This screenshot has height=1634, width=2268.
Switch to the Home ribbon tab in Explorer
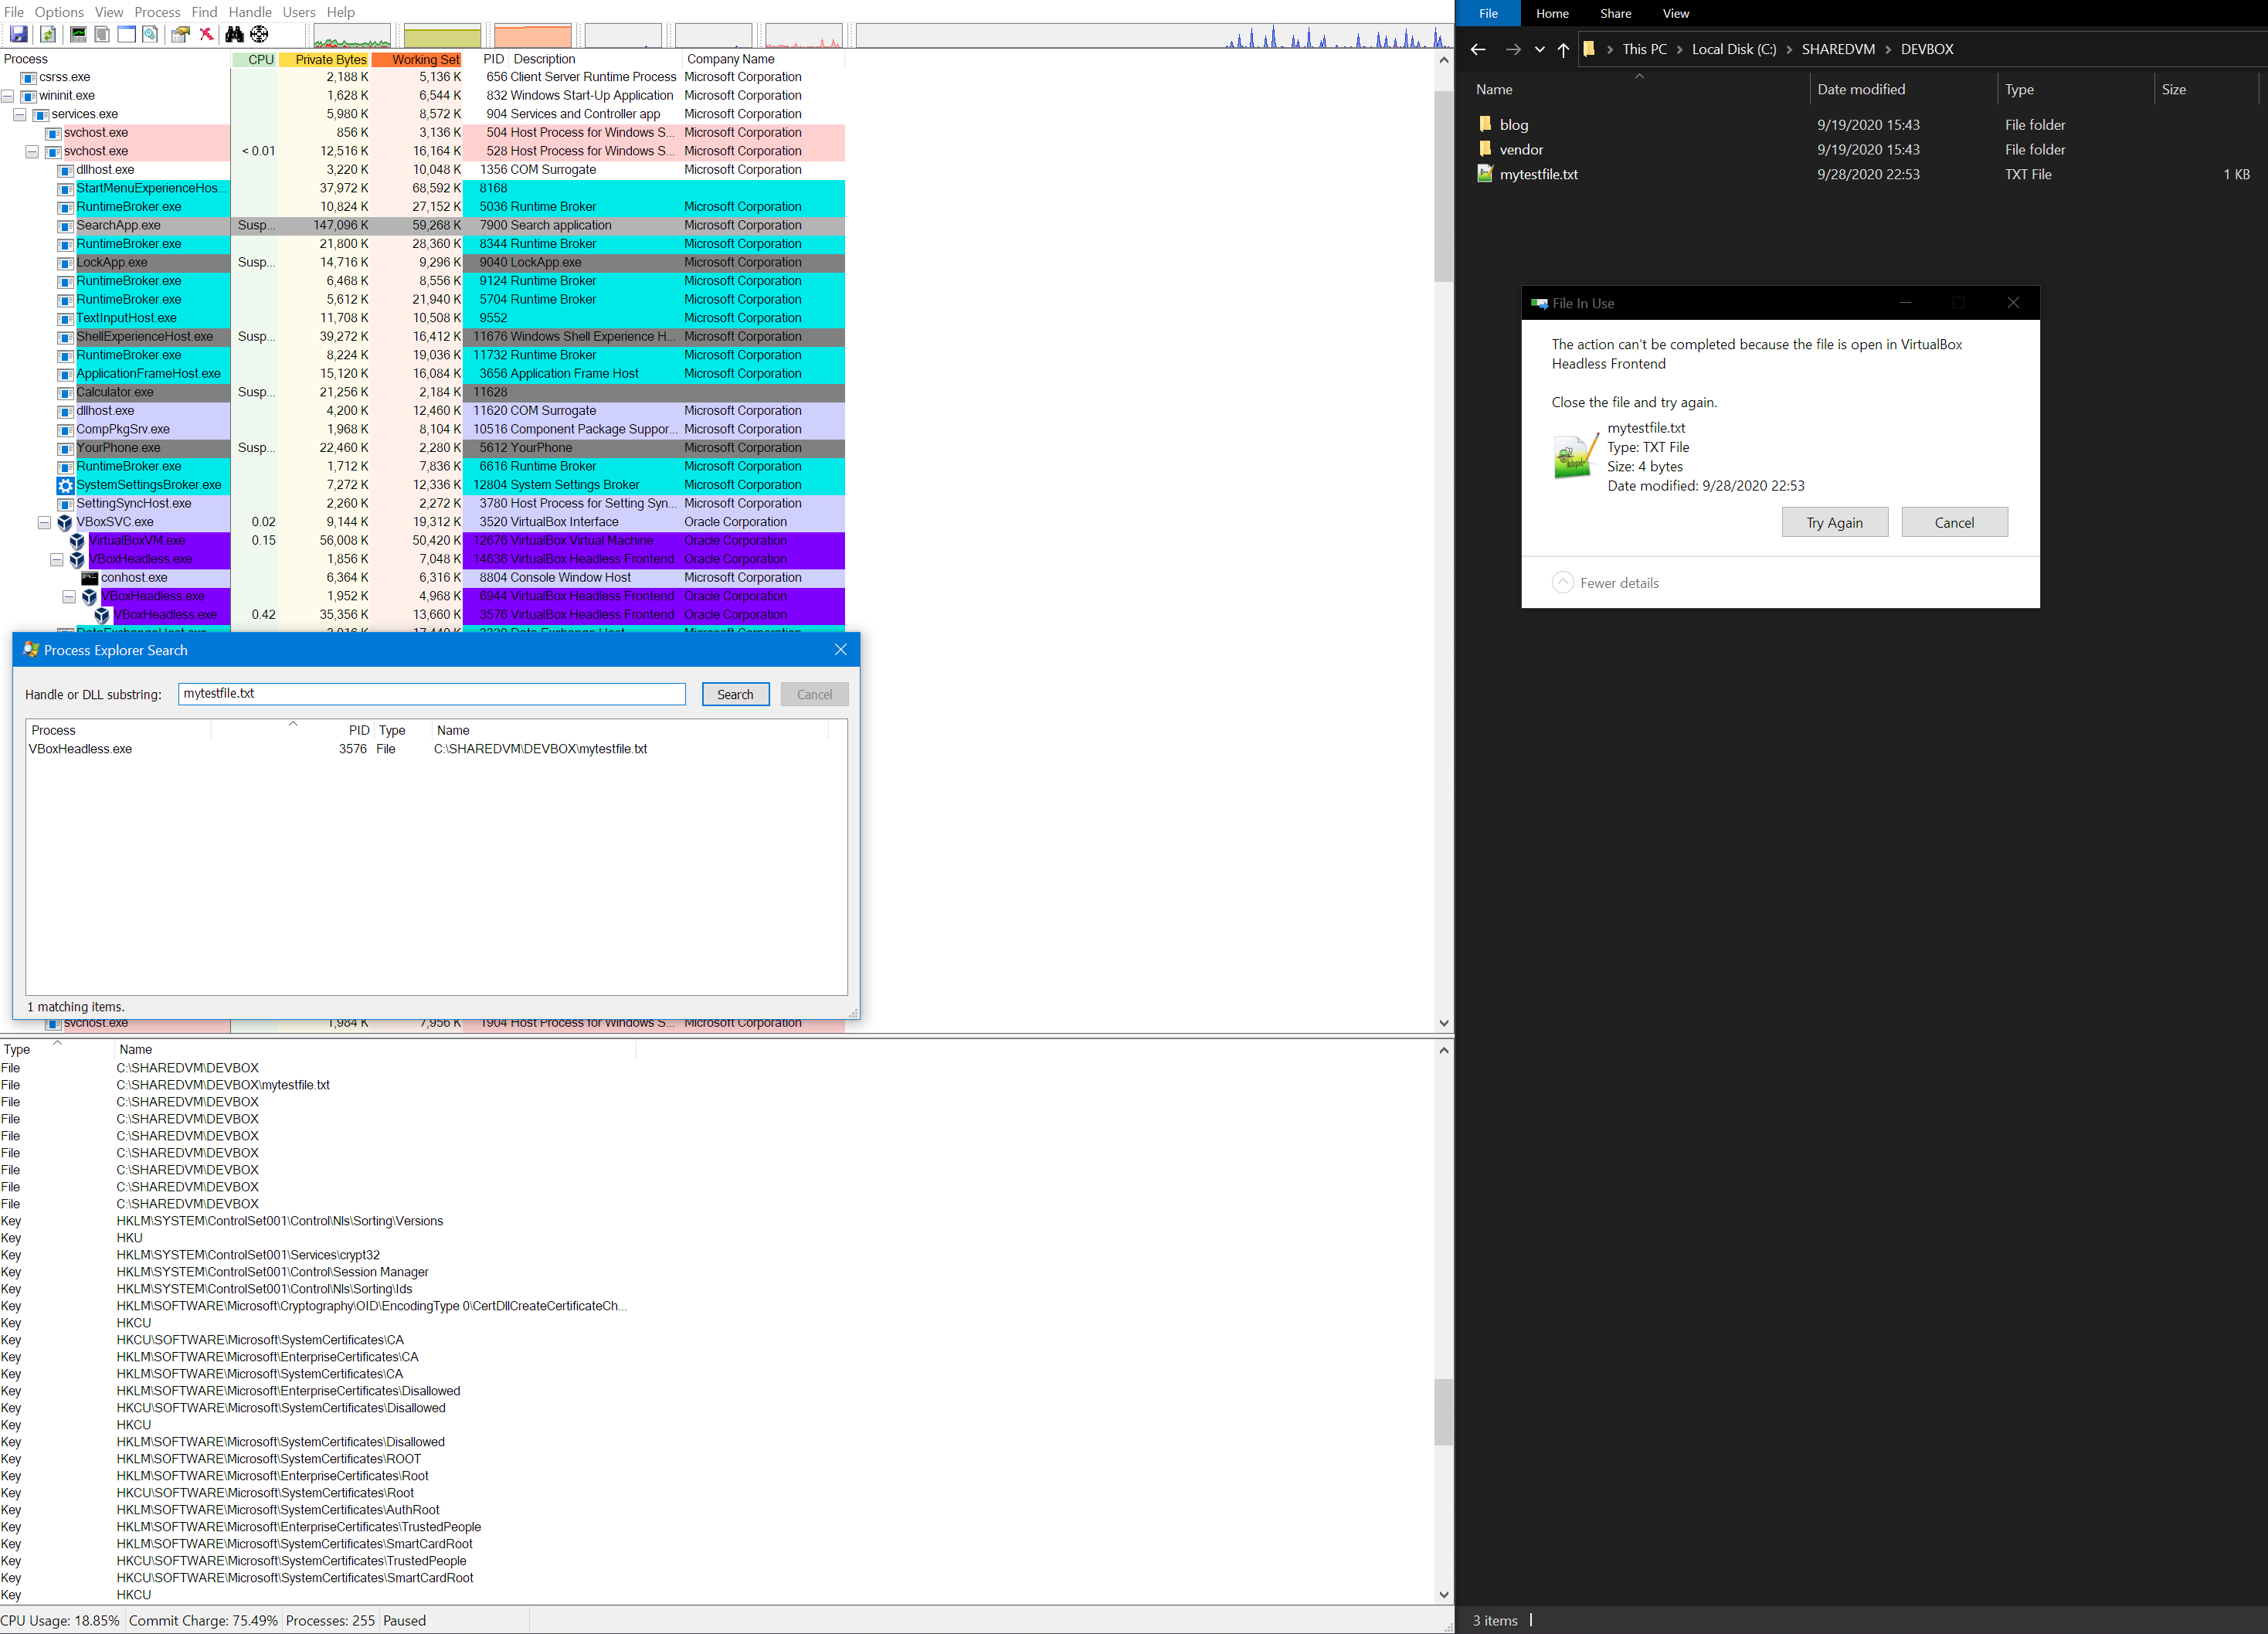tap(1552, 13)
